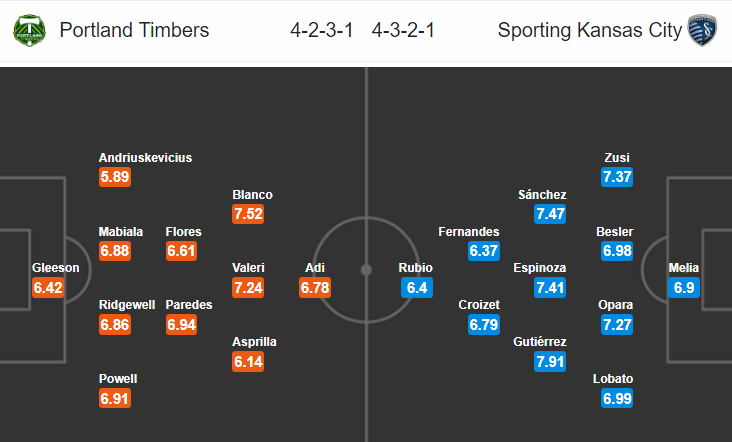The height and width of the screenshot is (442, 732).
Task: Click goalkeeper Gleeson's 6.42 rating
Action: pyautogui.click(x=48, y=288)
